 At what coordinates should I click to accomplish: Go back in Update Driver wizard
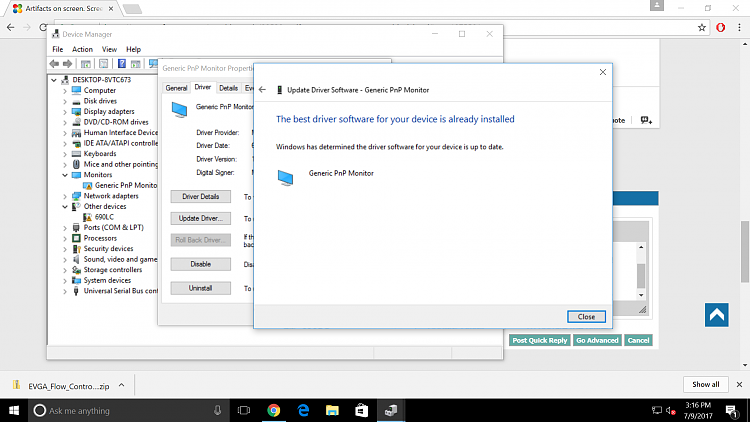pos(262,89)
